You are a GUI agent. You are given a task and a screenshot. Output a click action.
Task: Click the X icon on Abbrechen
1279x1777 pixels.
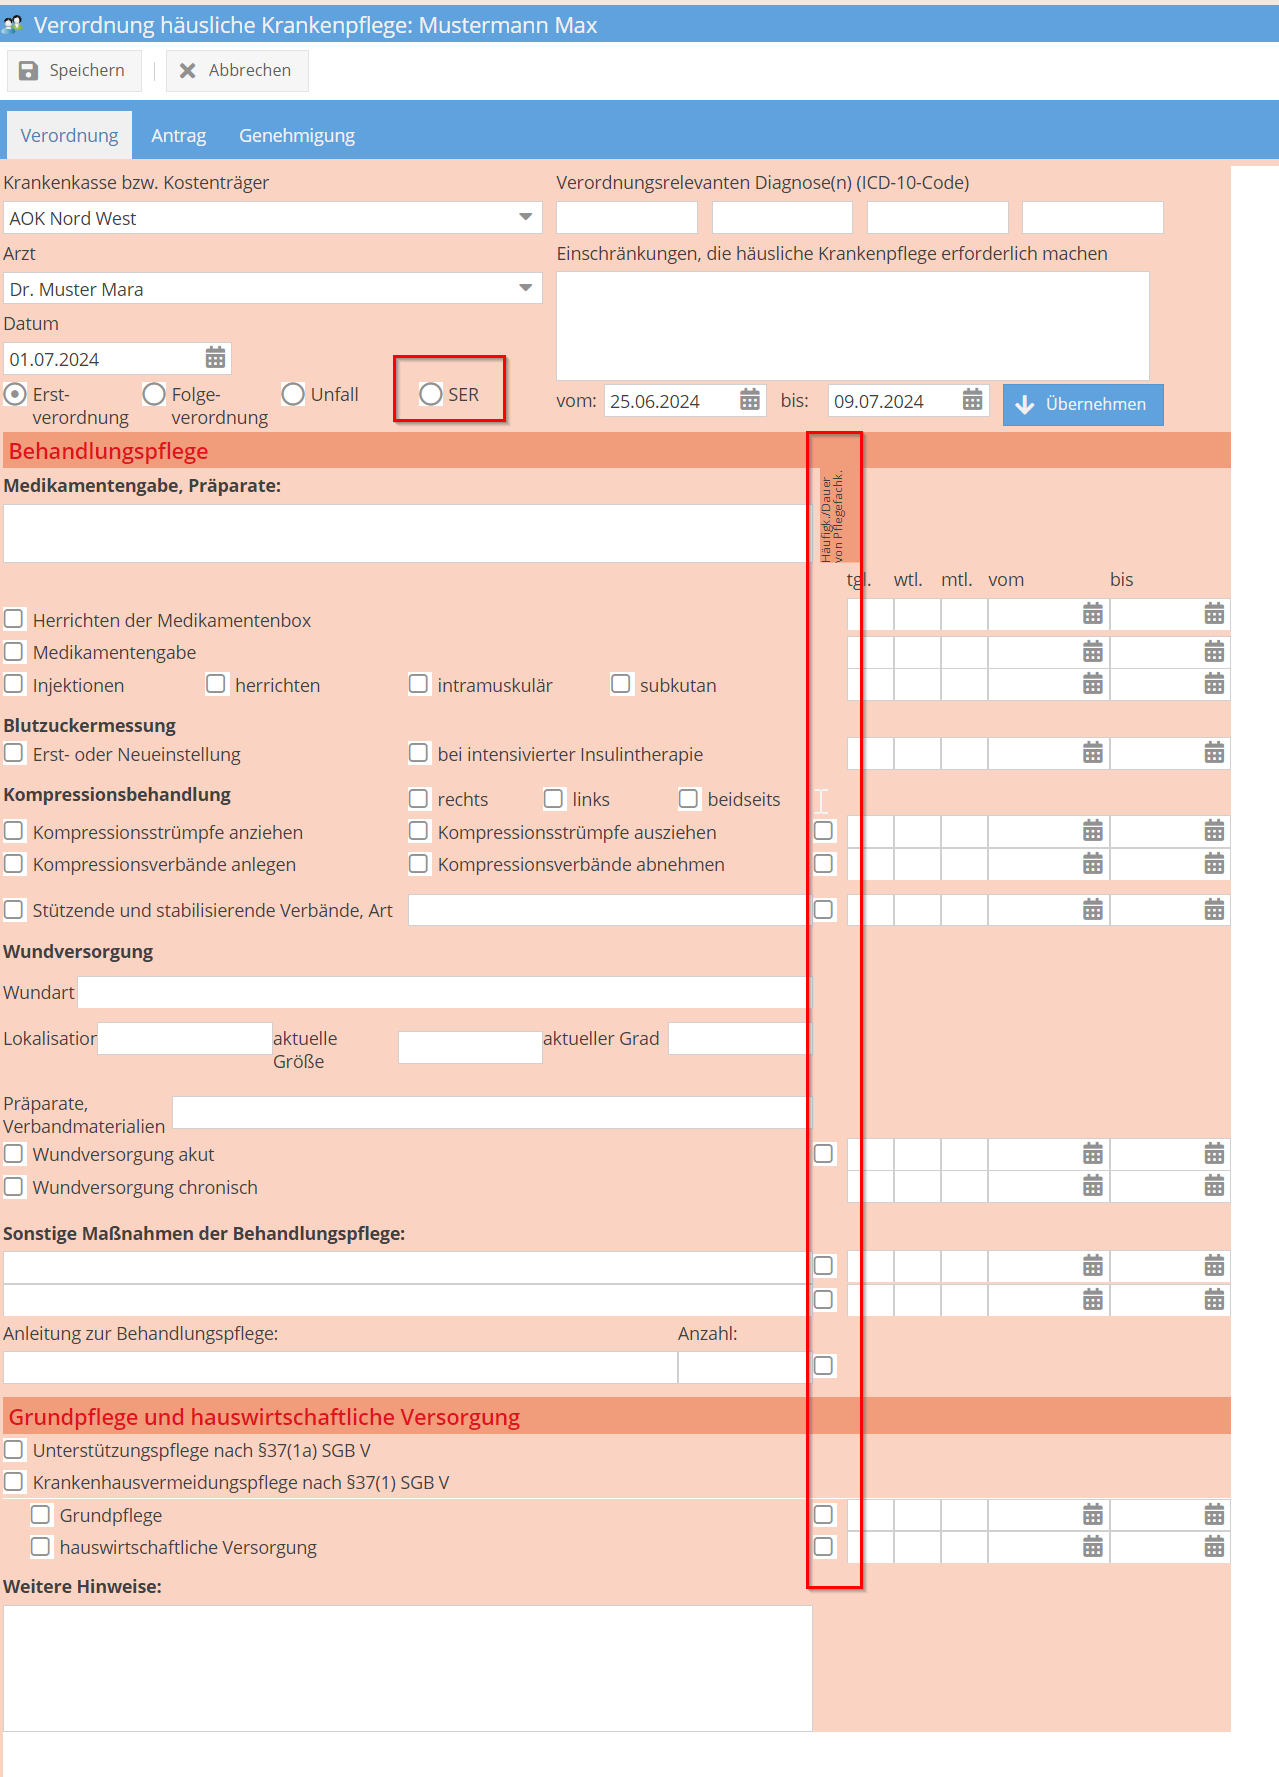point(187,71)
